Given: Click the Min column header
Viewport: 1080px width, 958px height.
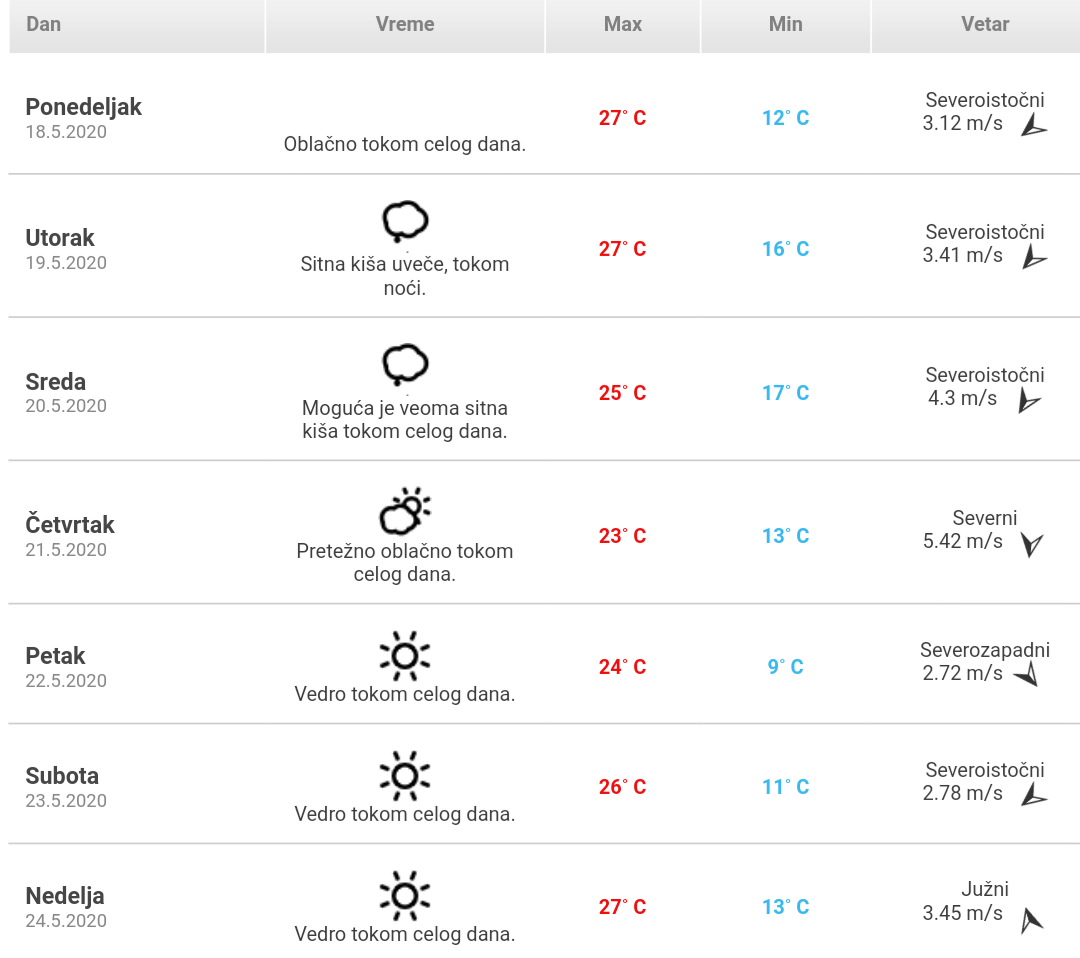Looking at the screenshot, I should (x=786, y=24).
